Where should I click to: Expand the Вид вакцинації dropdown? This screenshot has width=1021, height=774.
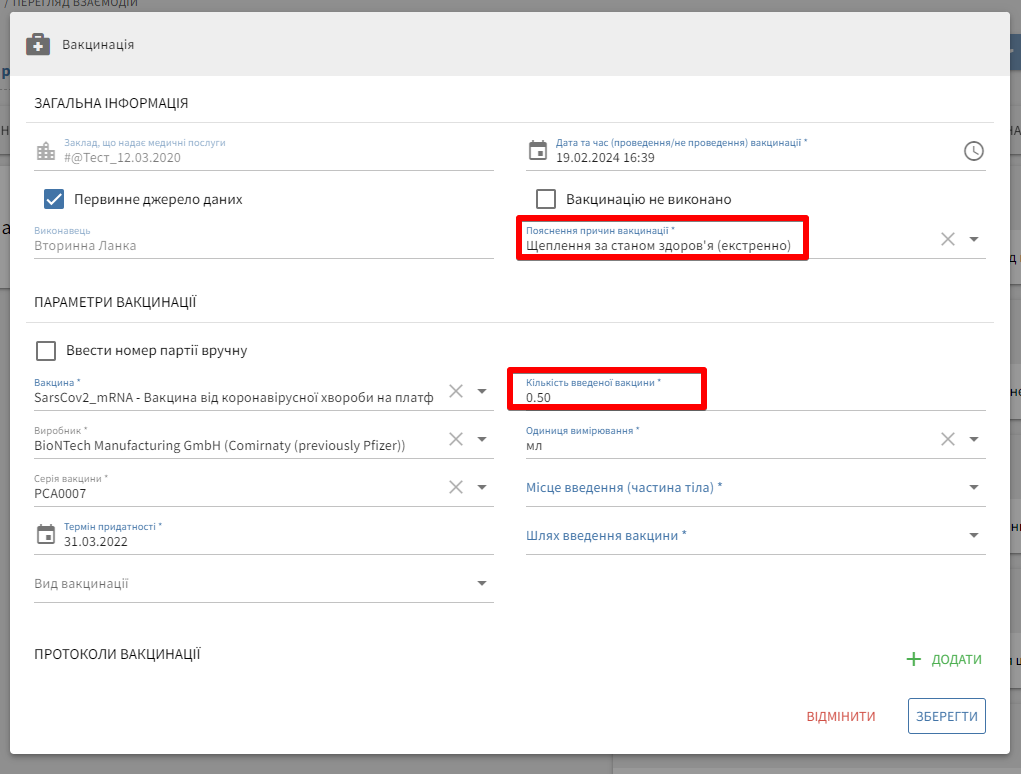click(481, 584)
